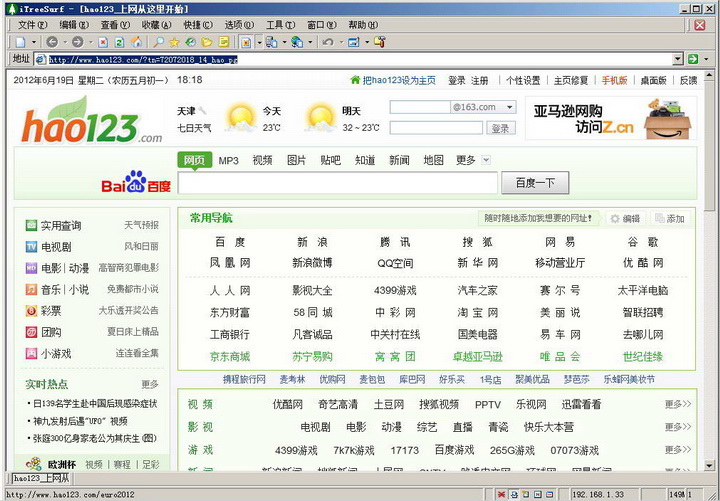This screenshot has height=501, width=720.
Task: Click the hammer tools toolbar icon
Action: (379, 42)
